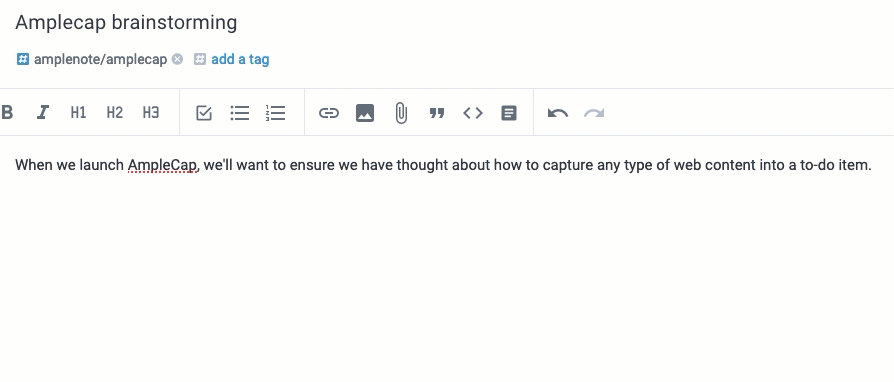Image resolution: width=894 pixels, height=382 pixels.
Task: Click the add a tag link
Action: 240,59
